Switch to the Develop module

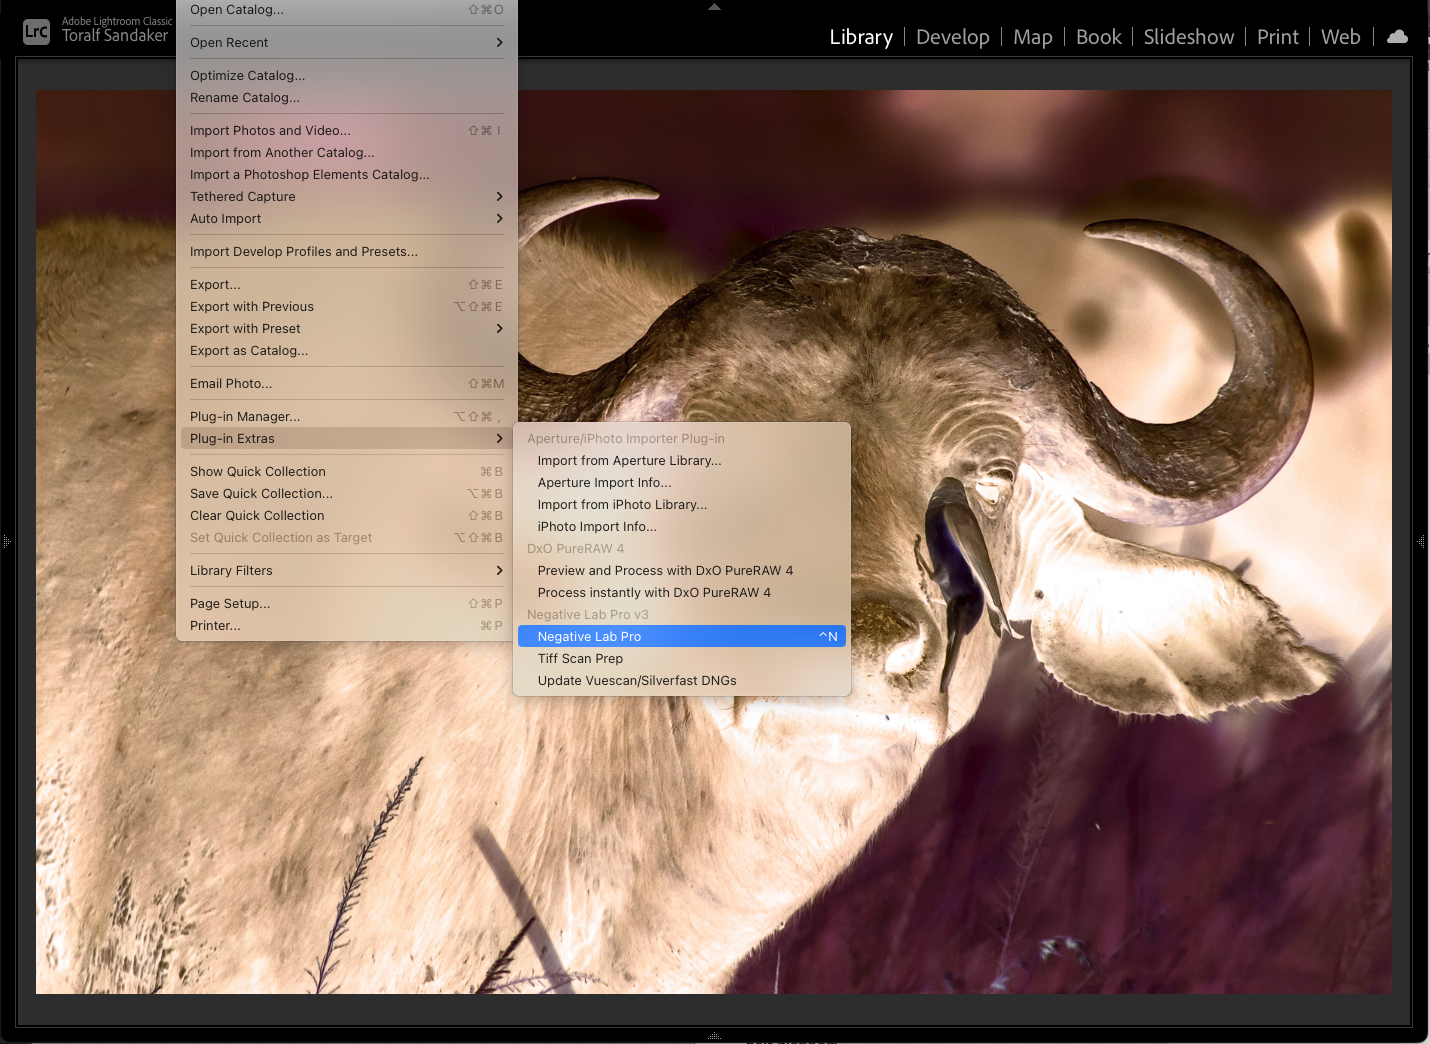pos(952,37)
